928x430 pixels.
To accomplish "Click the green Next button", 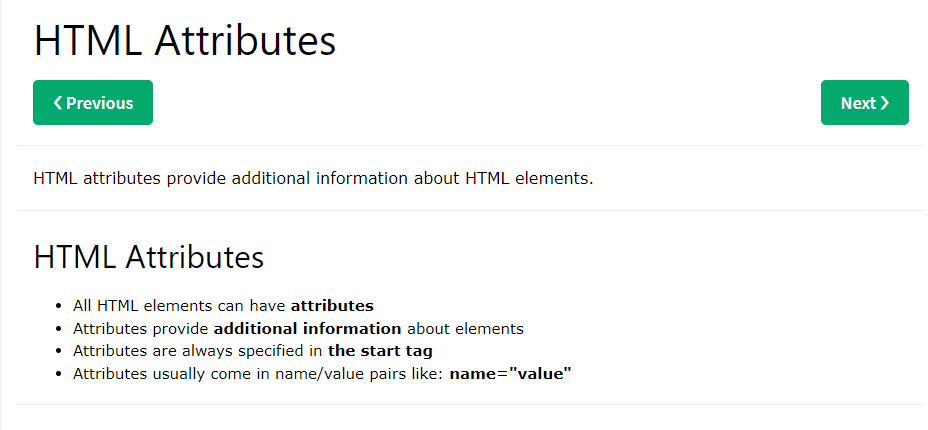I will [x=864, y=103].
